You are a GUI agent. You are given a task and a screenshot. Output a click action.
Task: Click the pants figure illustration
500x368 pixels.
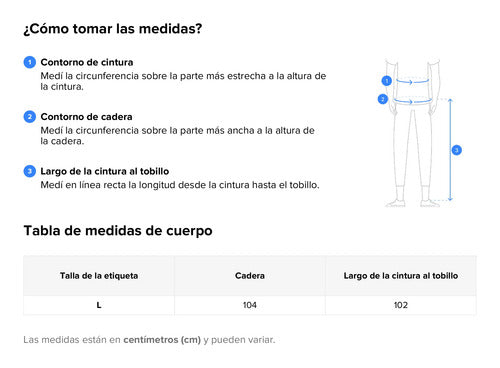pos(413,133)
